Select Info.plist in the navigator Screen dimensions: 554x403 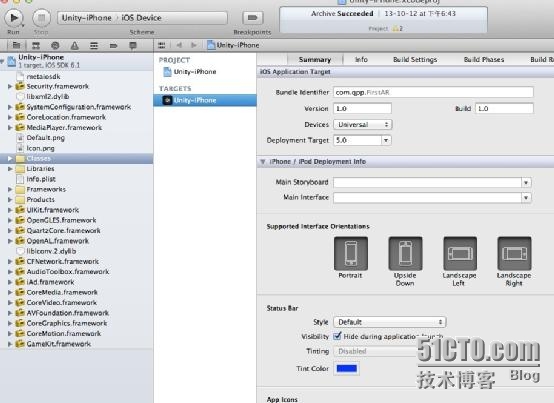[41, 179]
